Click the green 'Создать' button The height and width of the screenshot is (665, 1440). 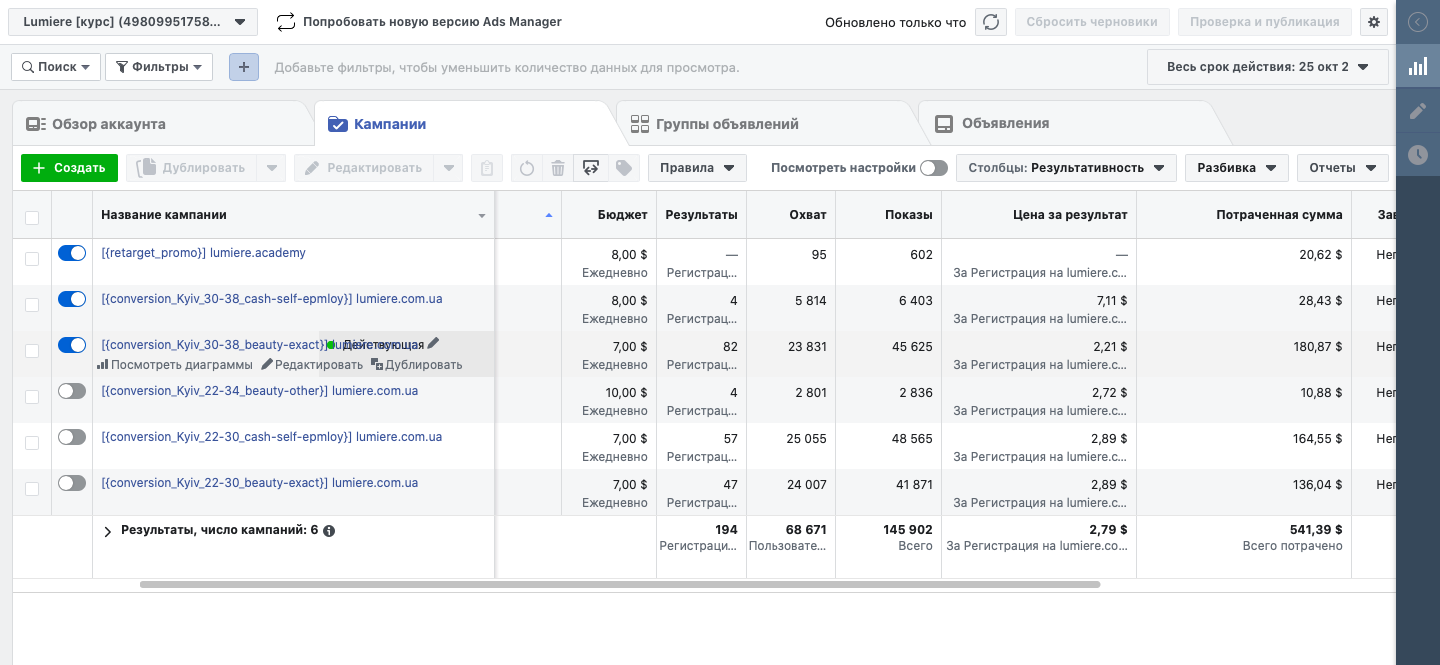point(69,168)
